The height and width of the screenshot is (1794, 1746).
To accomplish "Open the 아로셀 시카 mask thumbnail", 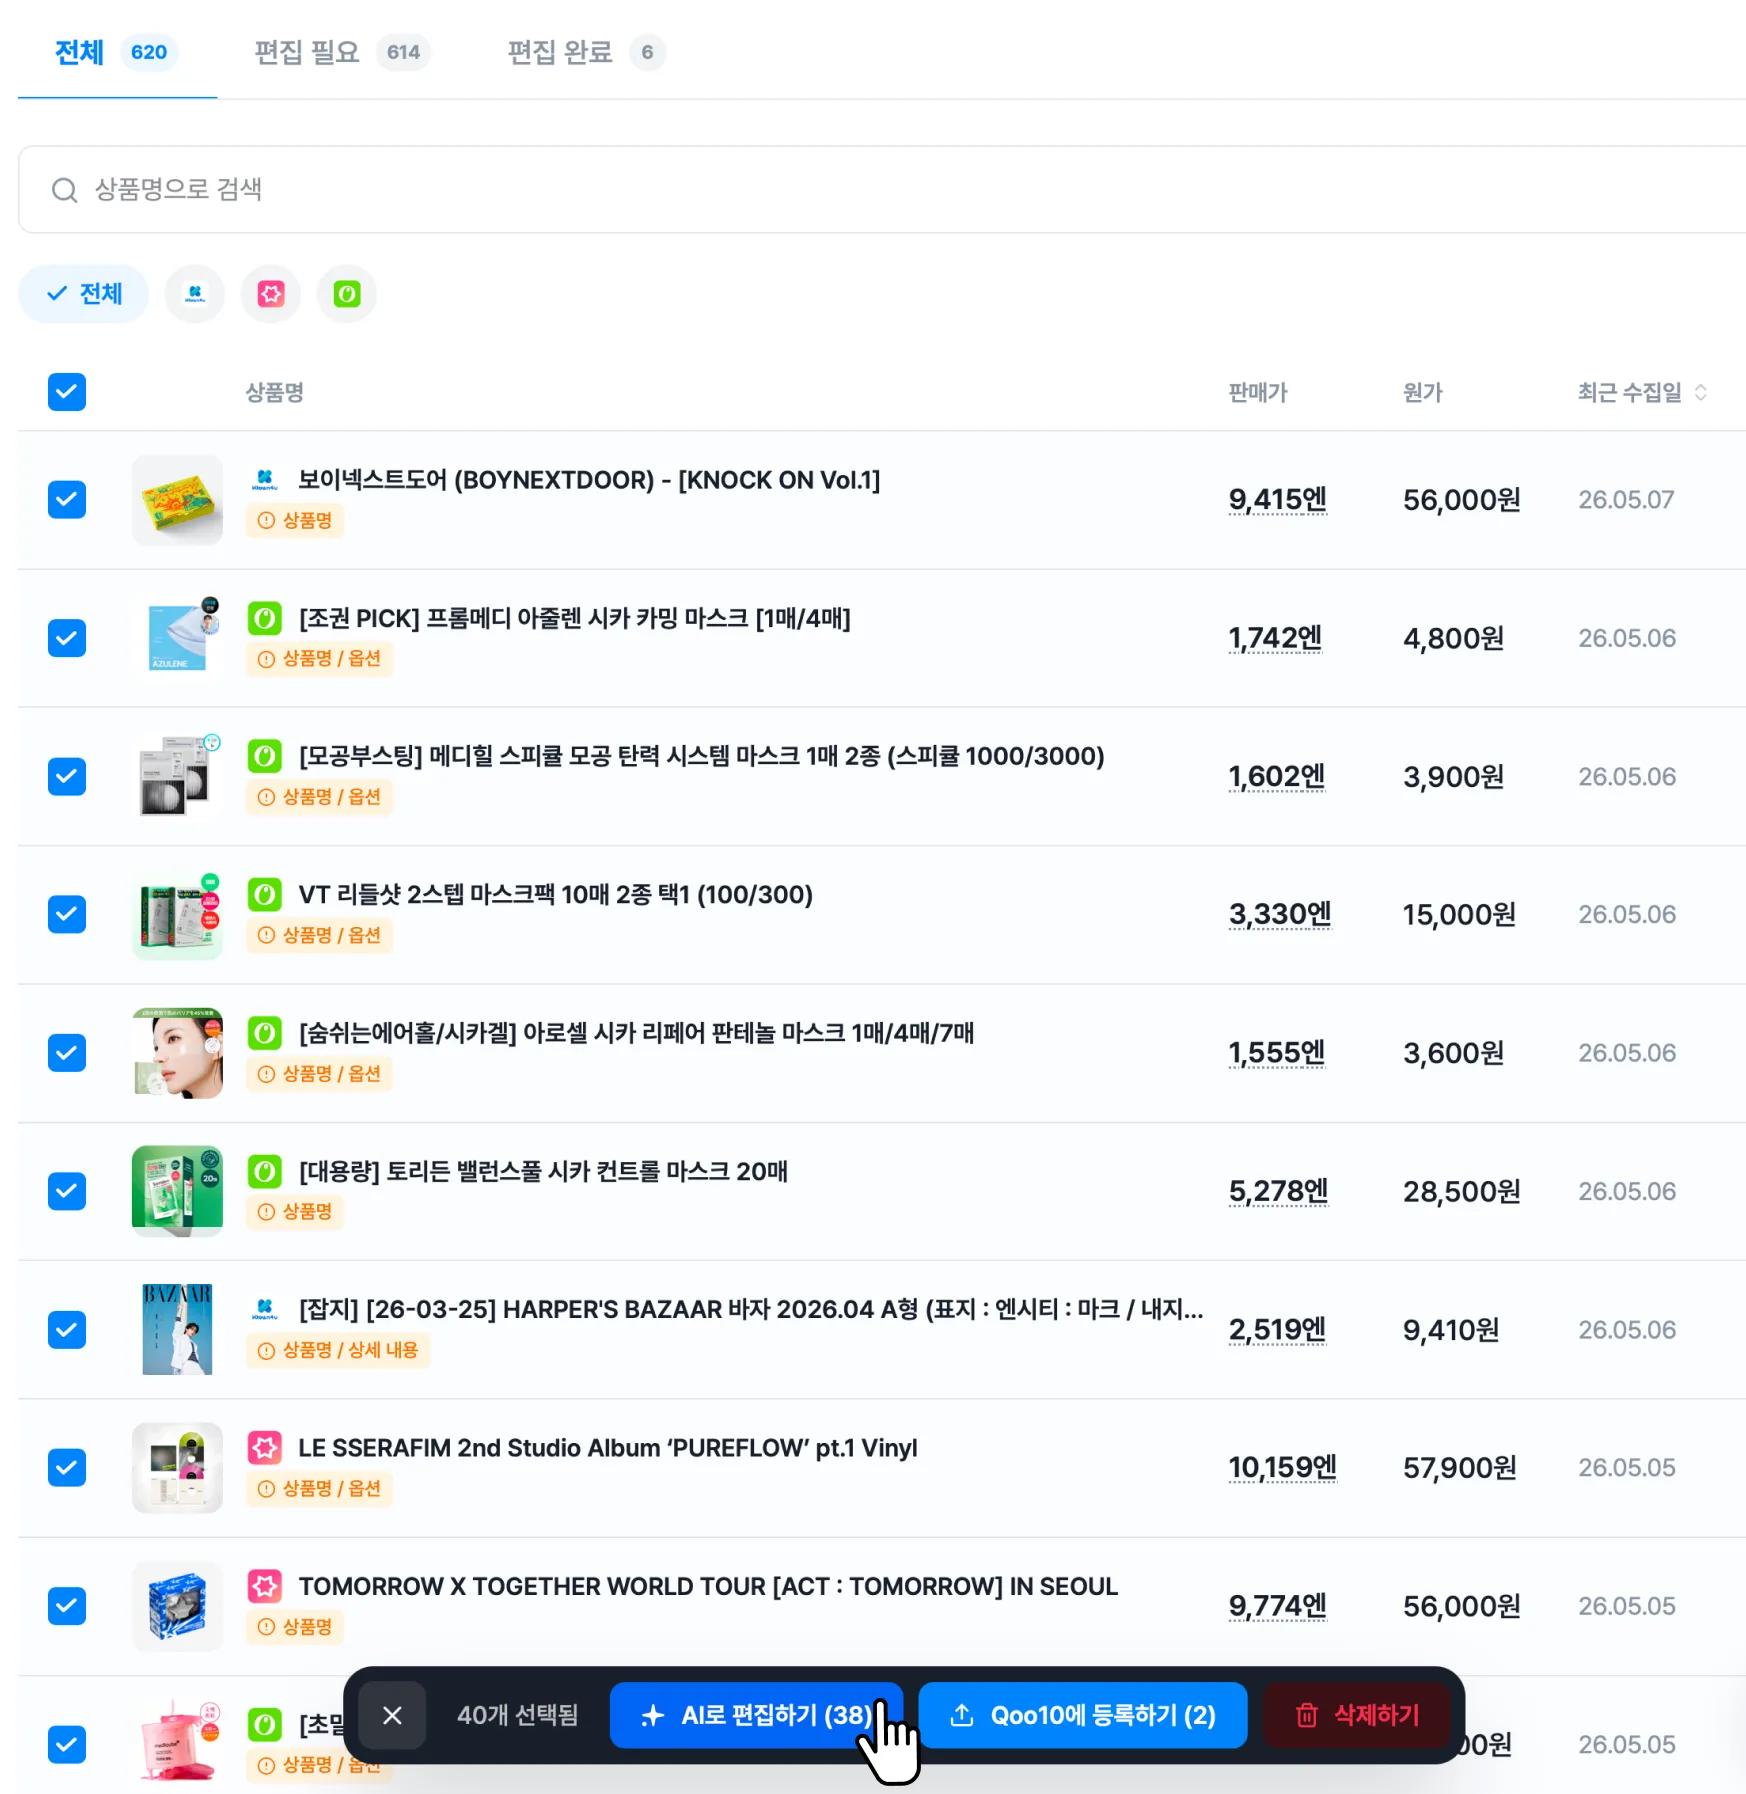I will point(177,1053).
